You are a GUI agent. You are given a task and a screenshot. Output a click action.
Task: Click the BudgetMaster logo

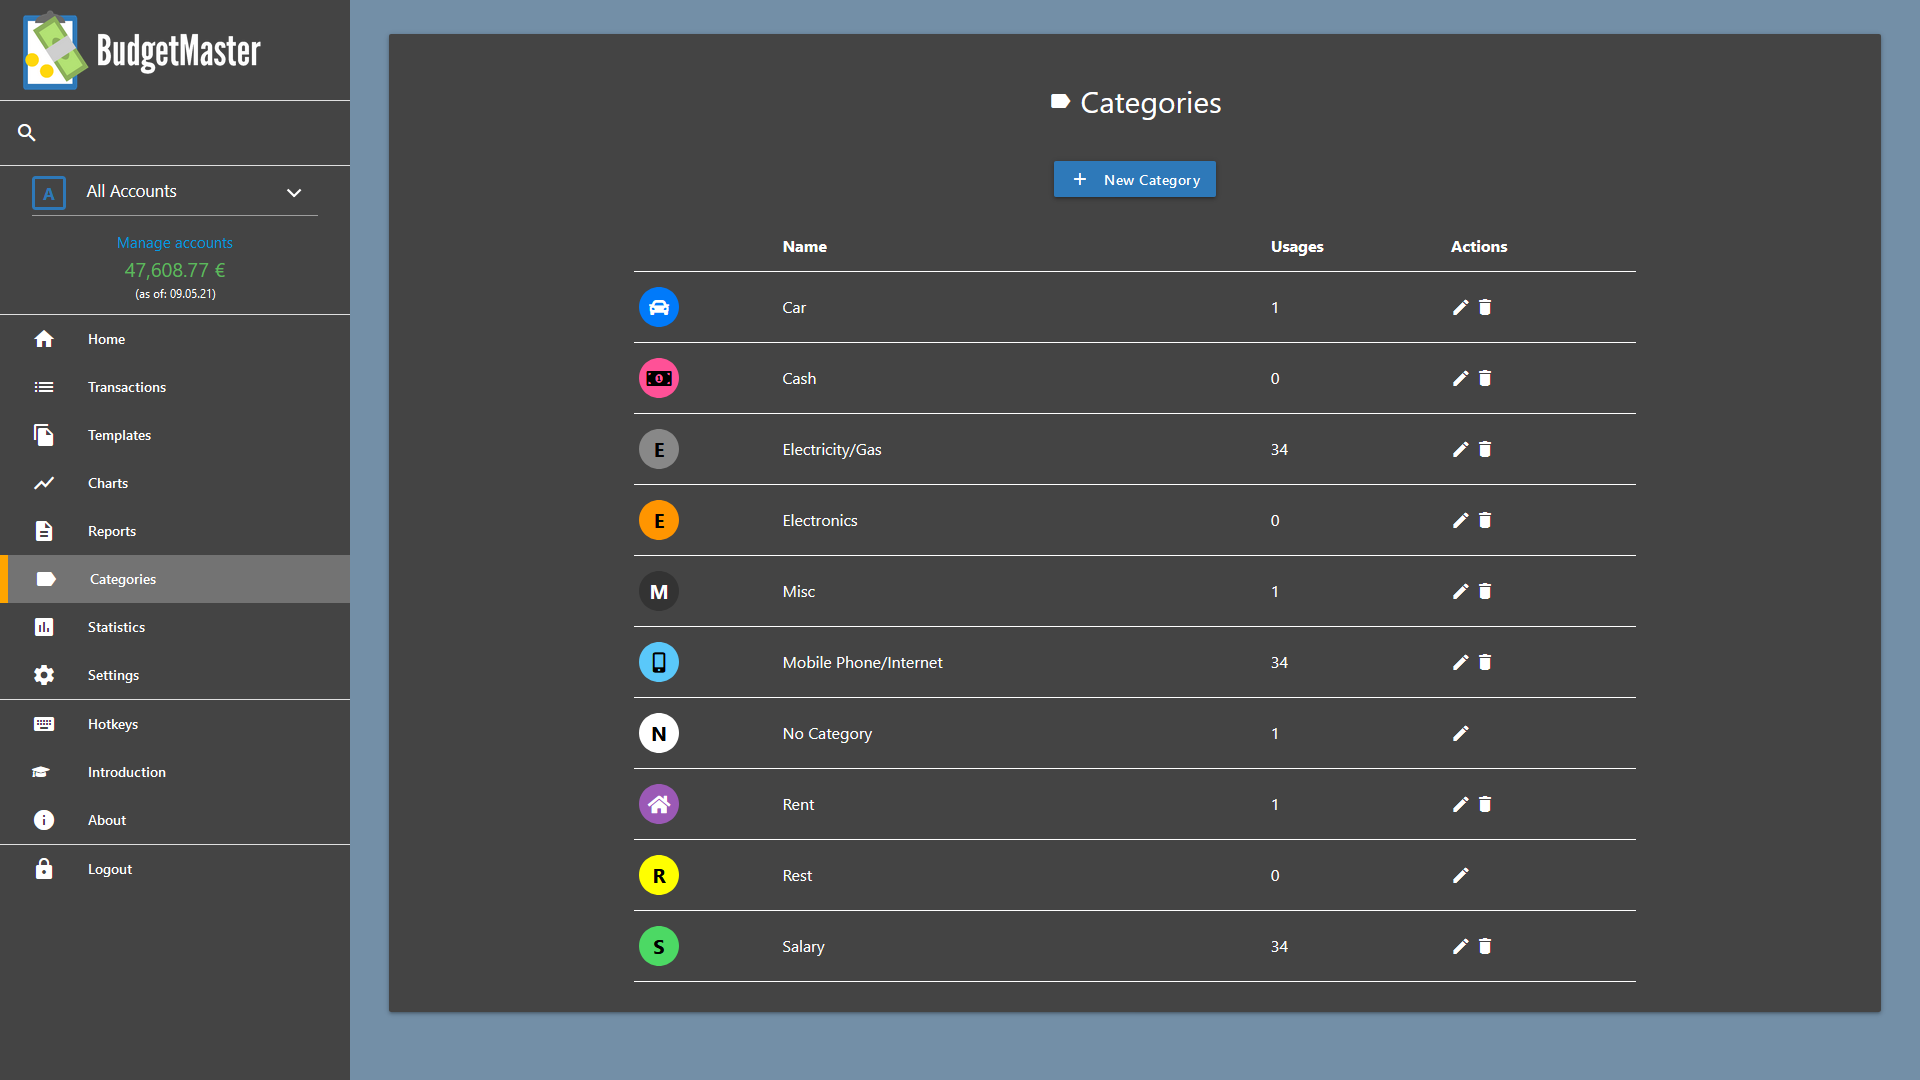pos(142,50)
